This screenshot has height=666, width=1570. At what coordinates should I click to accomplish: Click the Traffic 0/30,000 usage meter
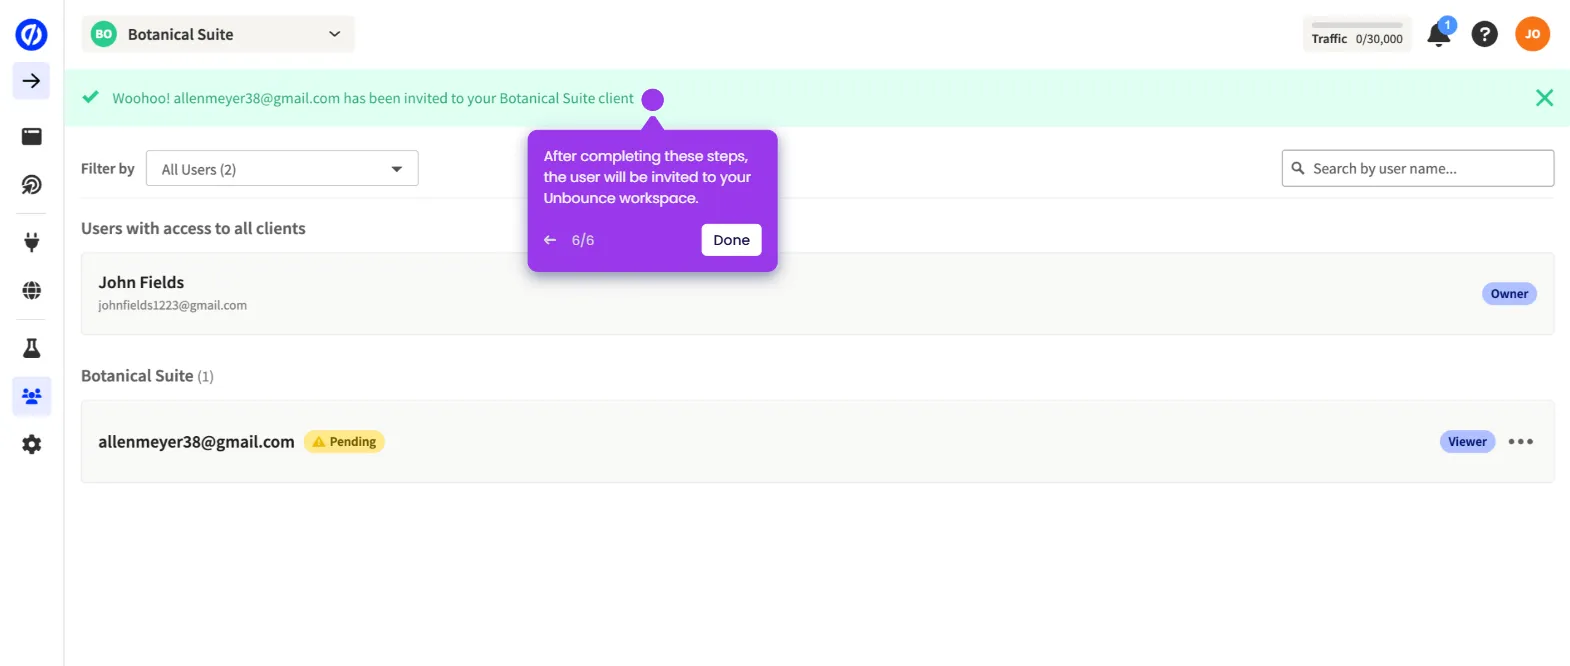[1357, 34]
